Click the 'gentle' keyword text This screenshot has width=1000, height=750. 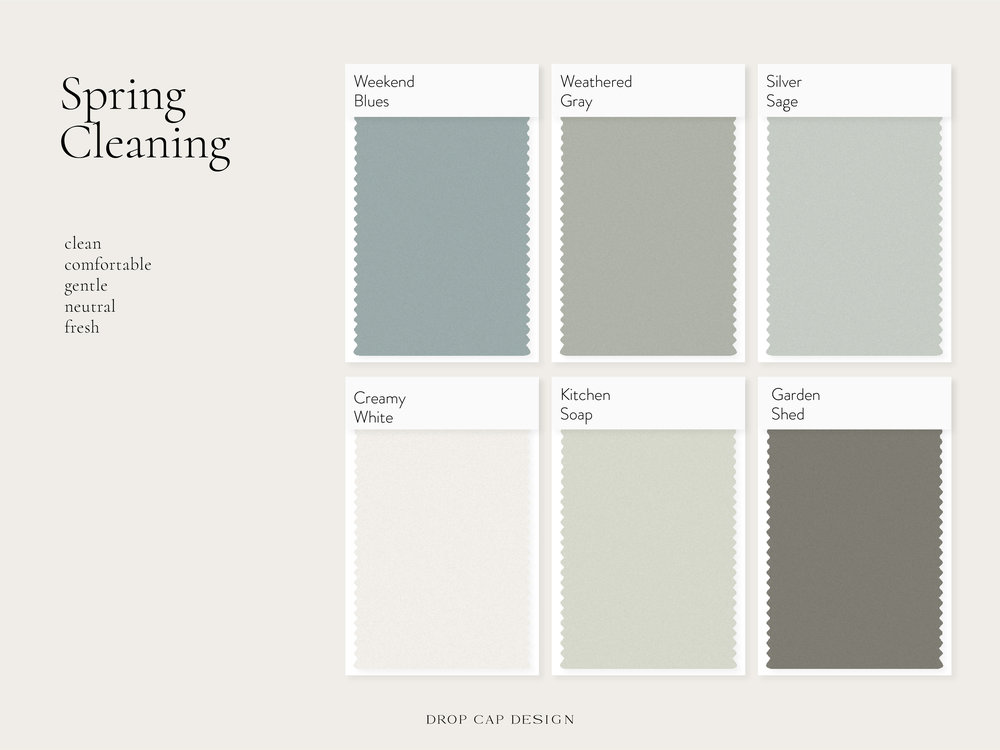tap(86, 285)
